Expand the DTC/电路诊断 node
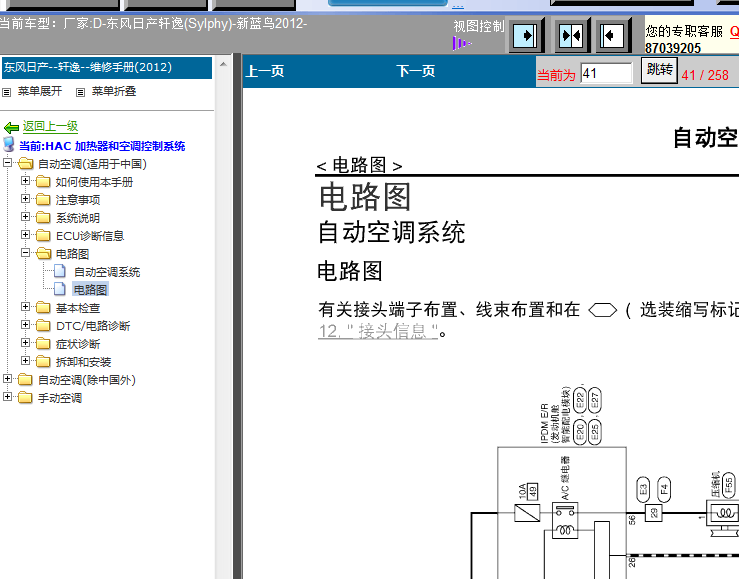739x579 pixels. tap(25, 325)
